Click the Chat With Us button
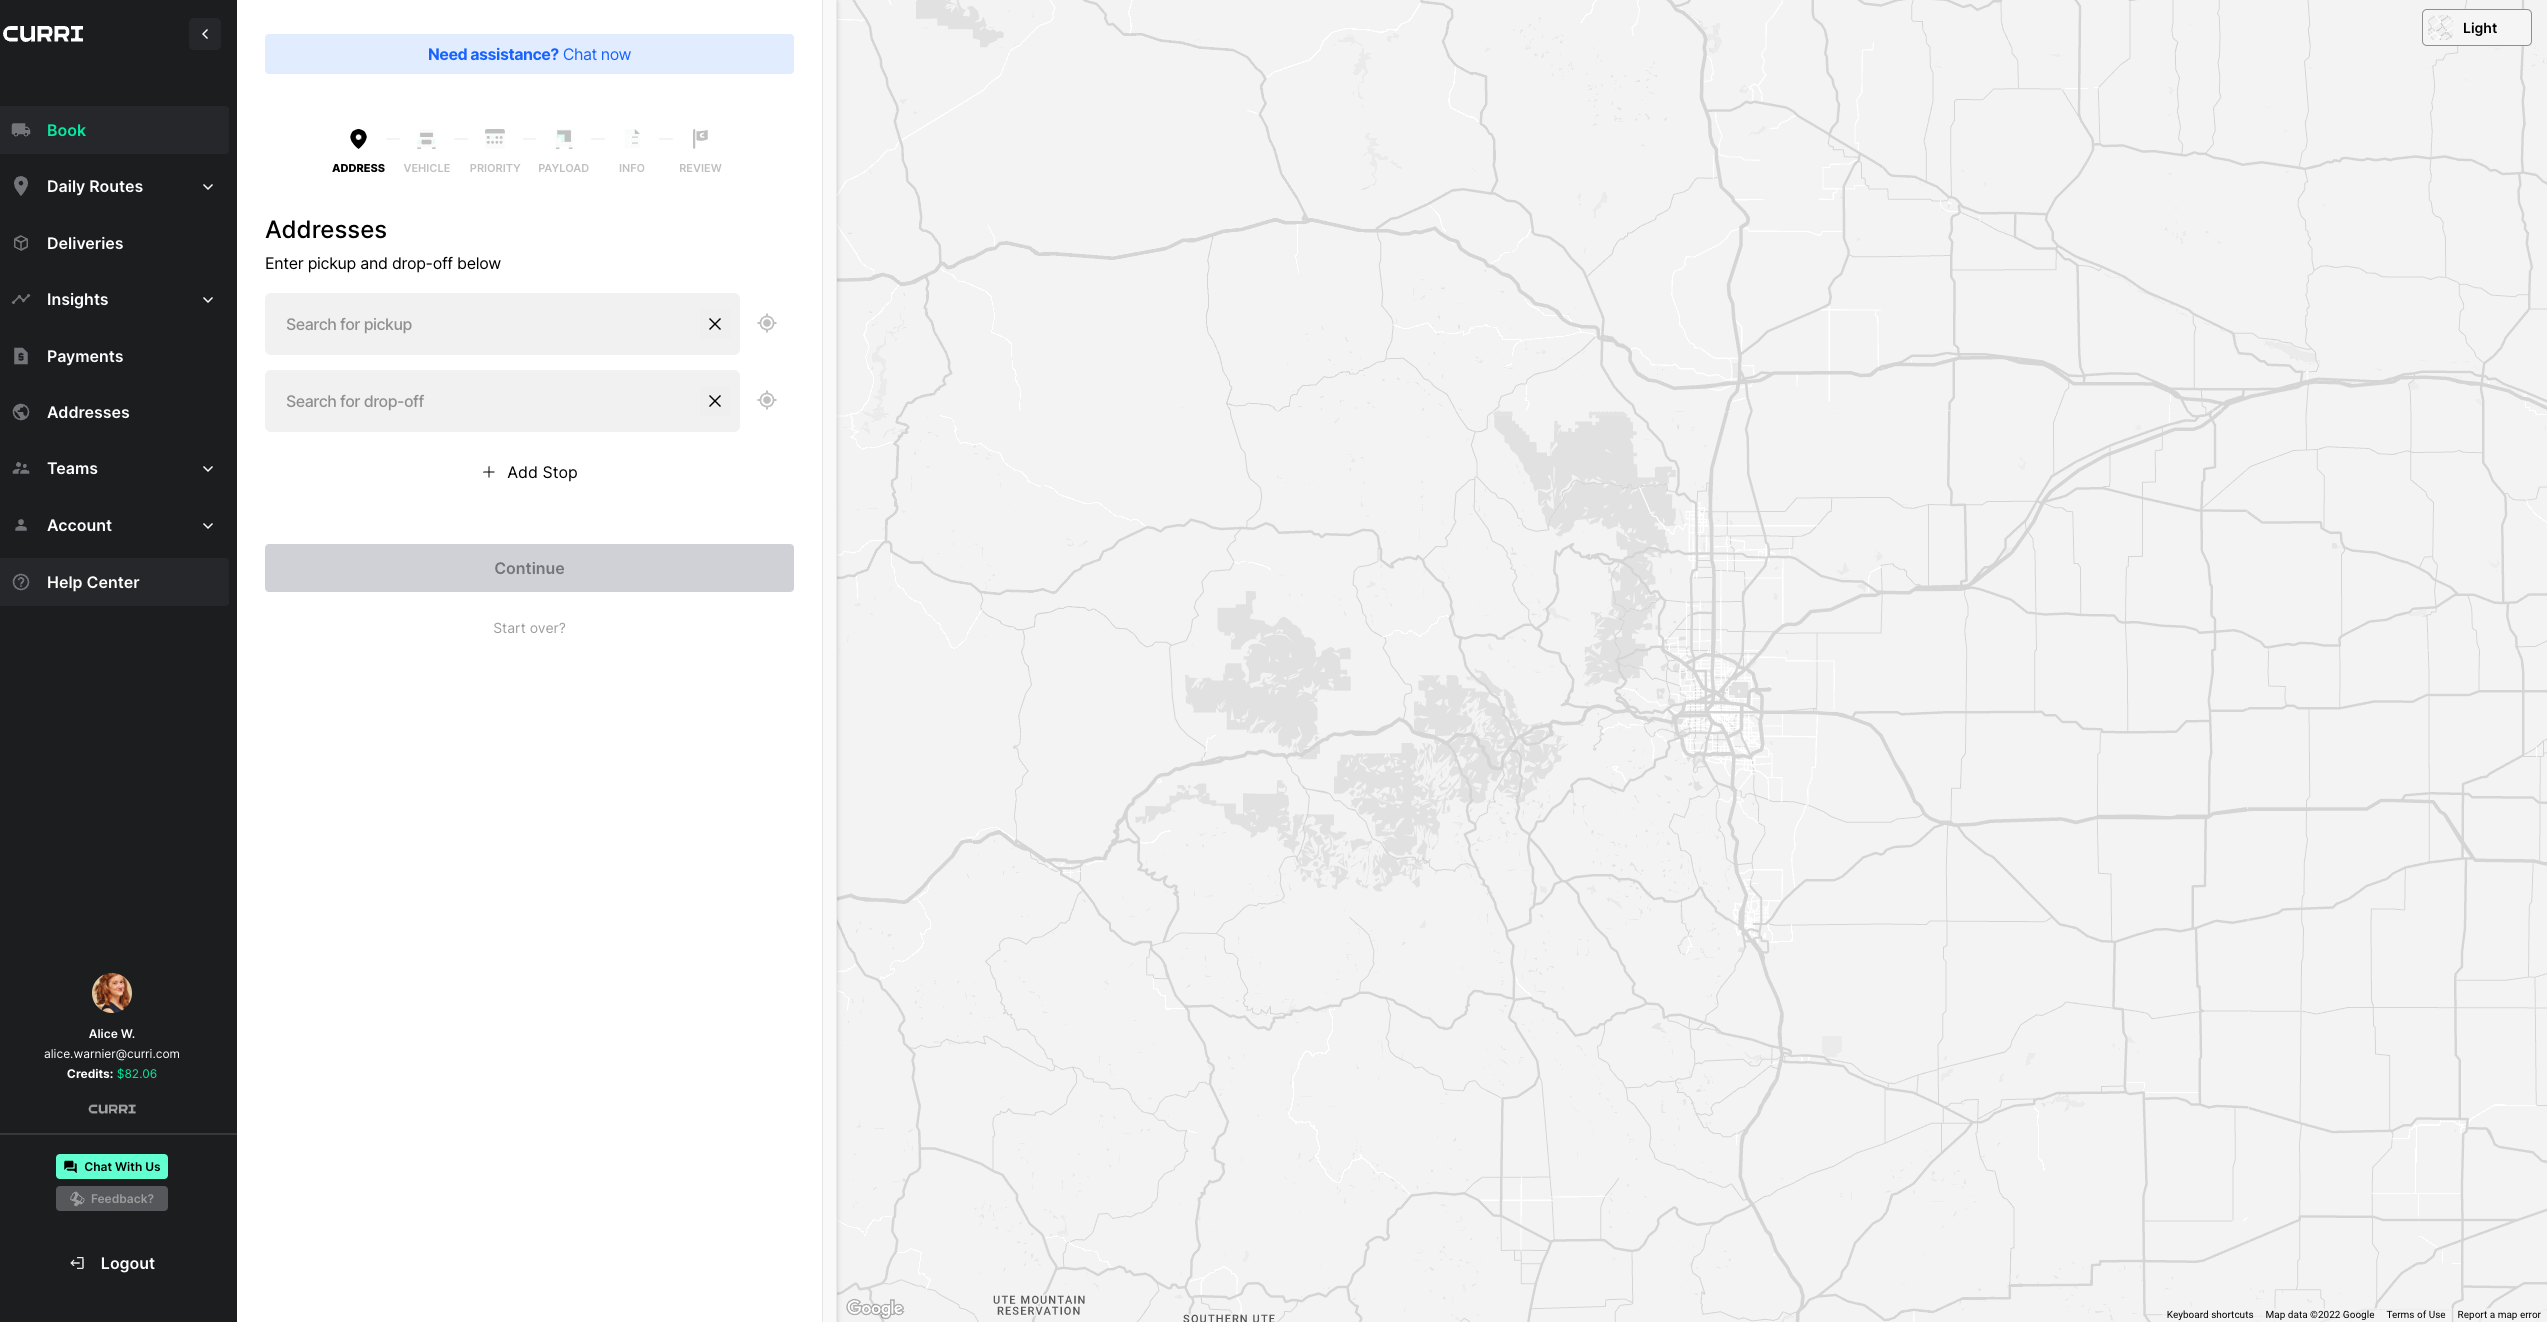The image size is (2547, 1322). (x=112, y=1167)
